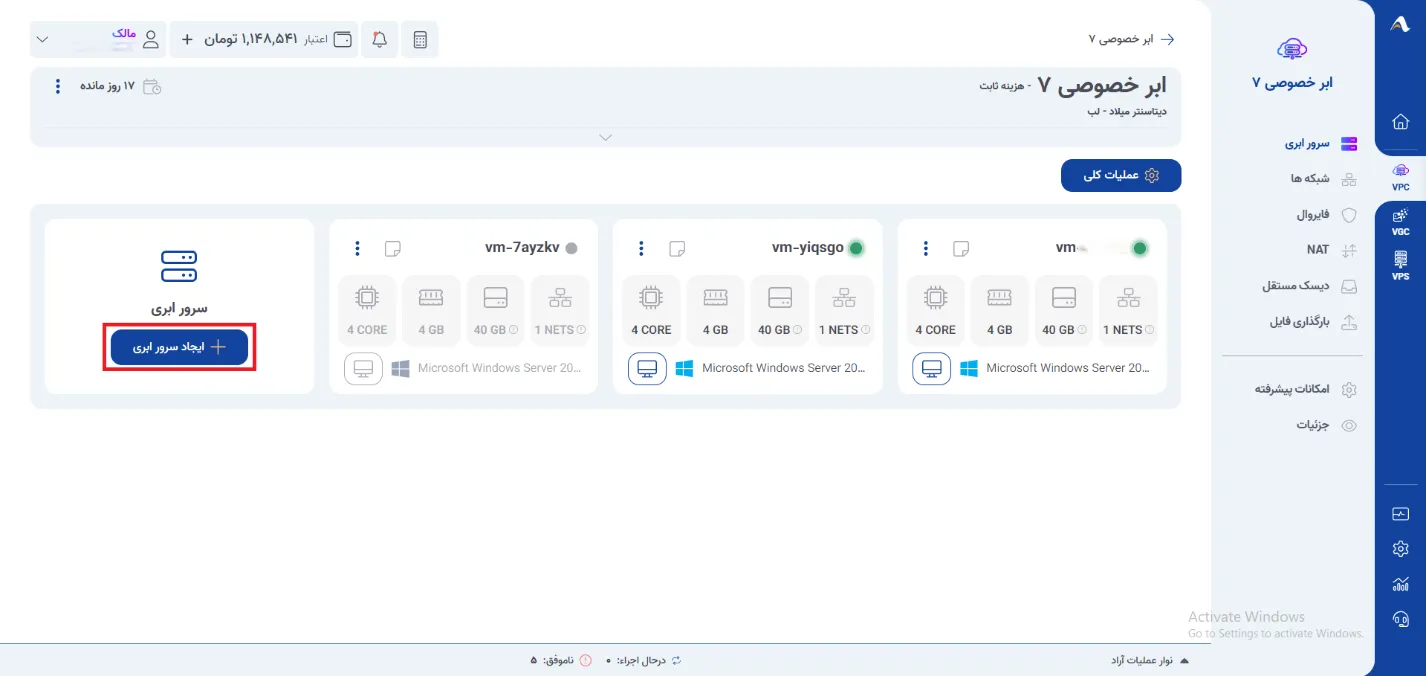Screen dimensions: 1426x676
Task: Open the notifications bell
Action: [x=380, y=40]
